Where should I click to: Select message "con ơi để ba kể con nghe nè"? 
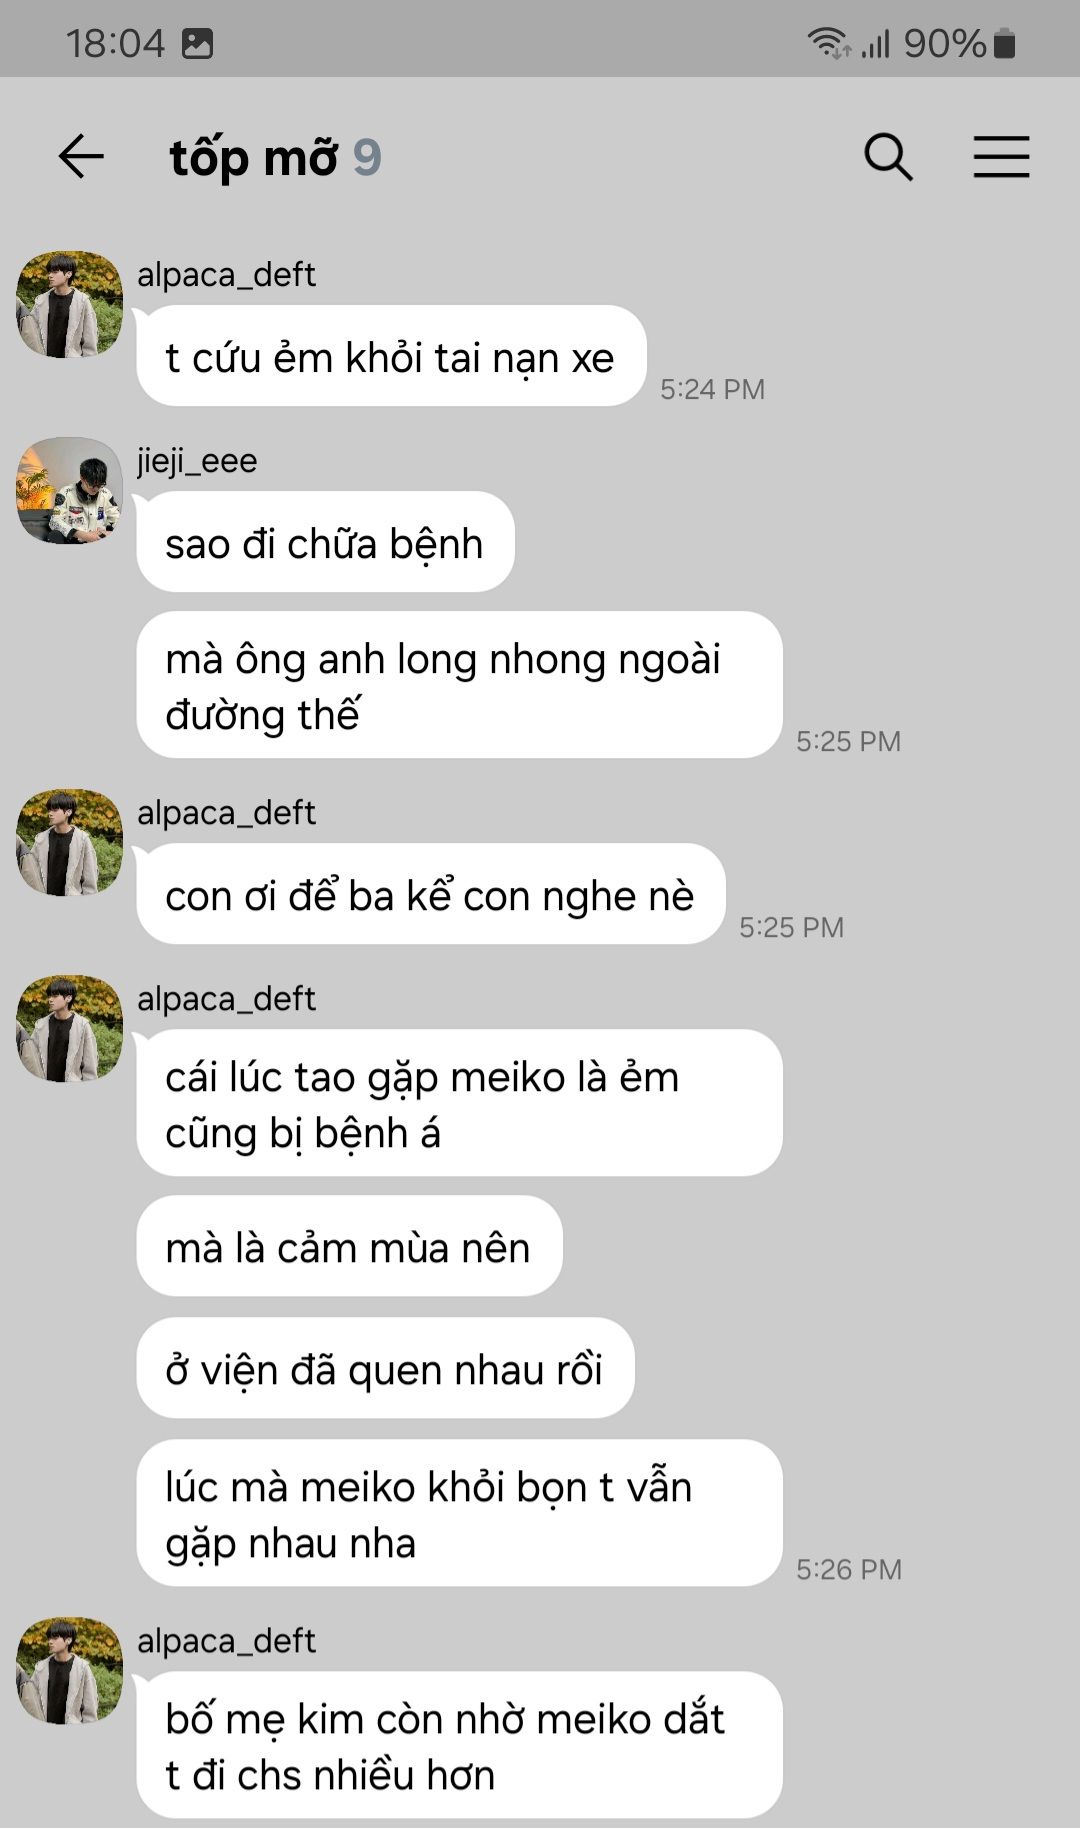[430, 894]
